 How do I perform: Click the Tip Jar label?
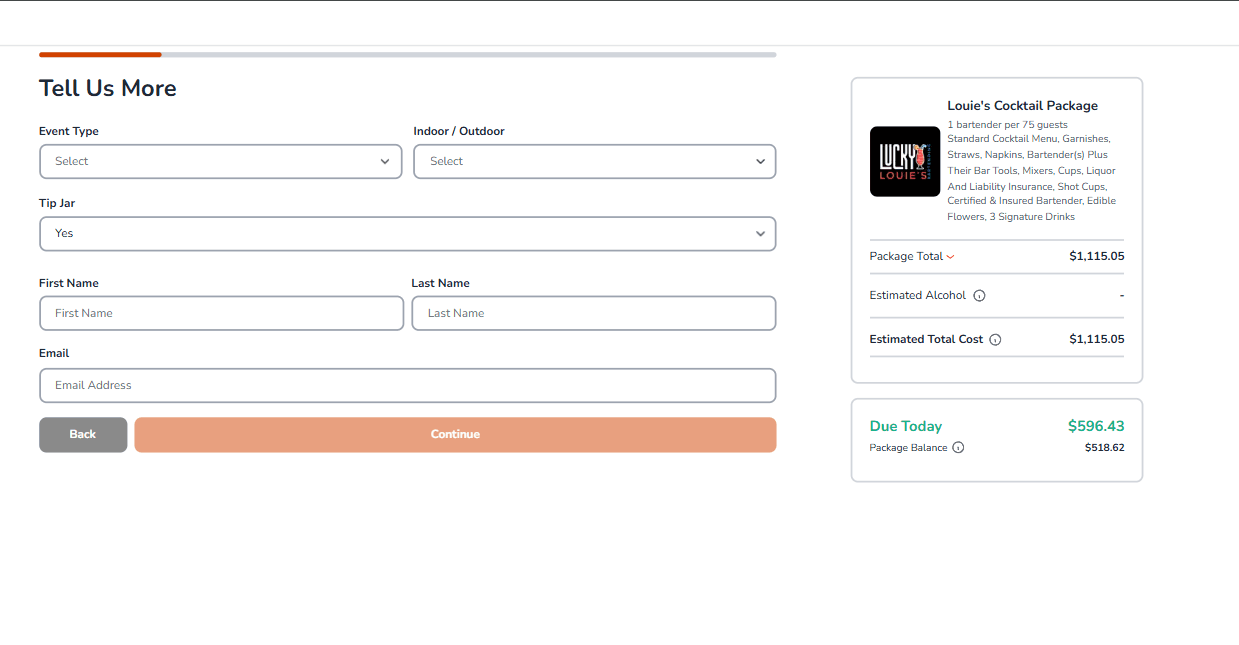click(x=57, y=203)
